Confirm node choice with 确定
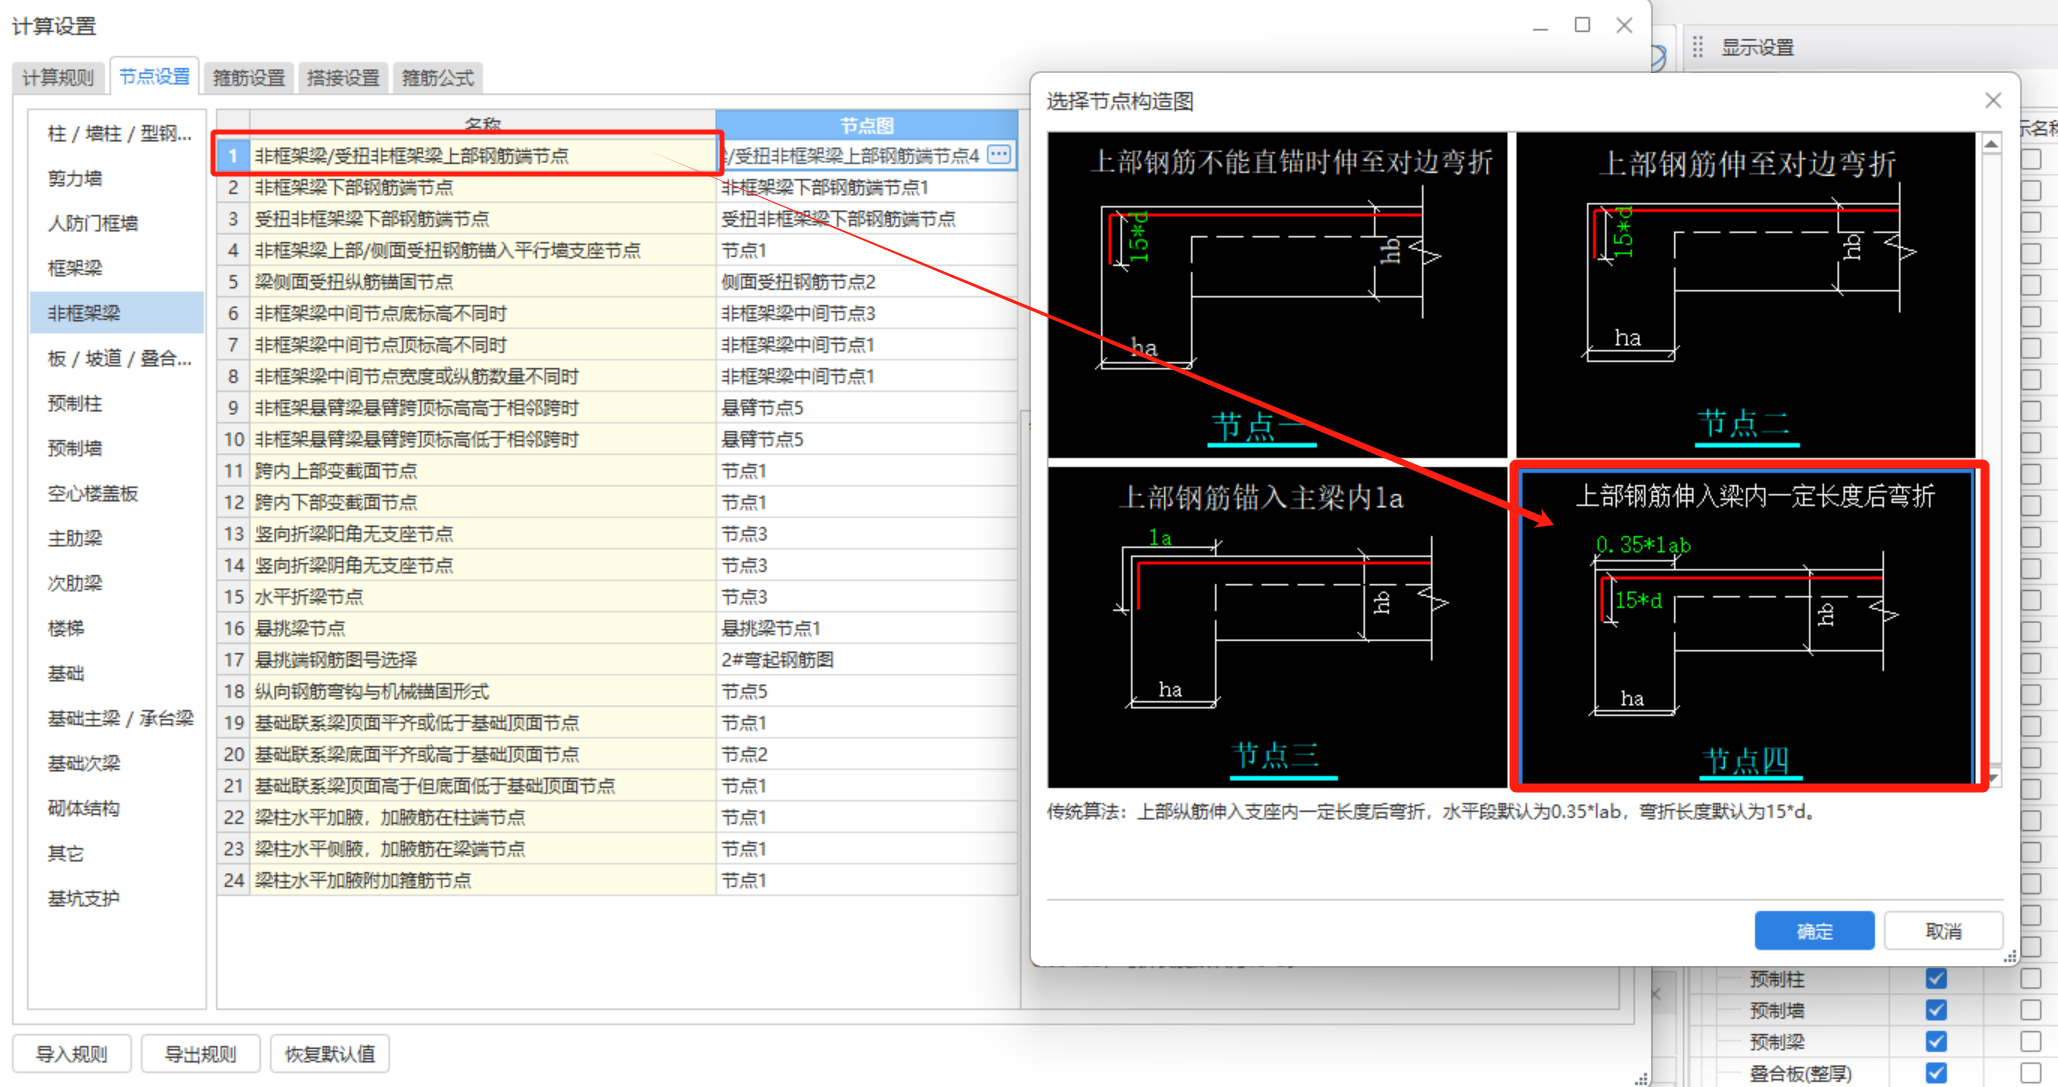 (x=1814, y=931)
